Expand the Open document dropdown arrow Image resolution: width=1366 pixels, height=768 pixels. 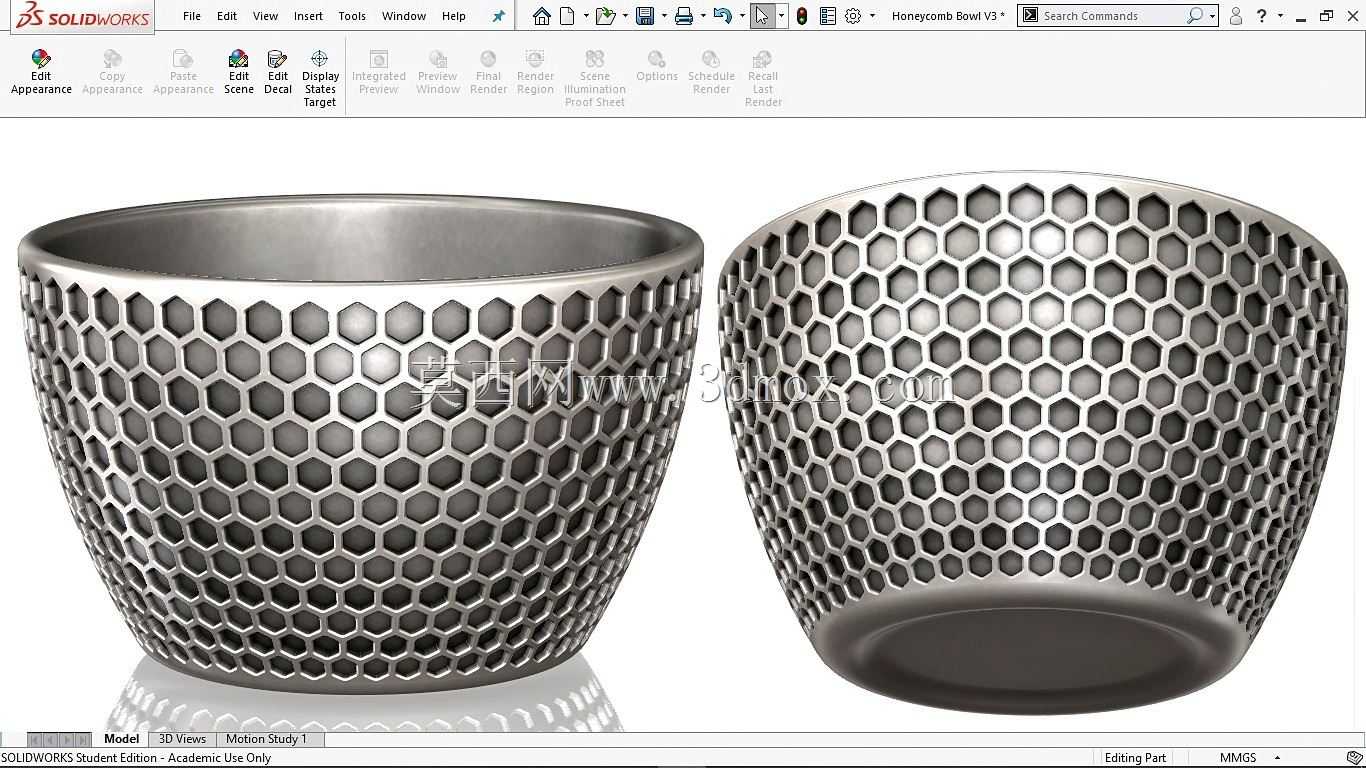tap(625, 16)
